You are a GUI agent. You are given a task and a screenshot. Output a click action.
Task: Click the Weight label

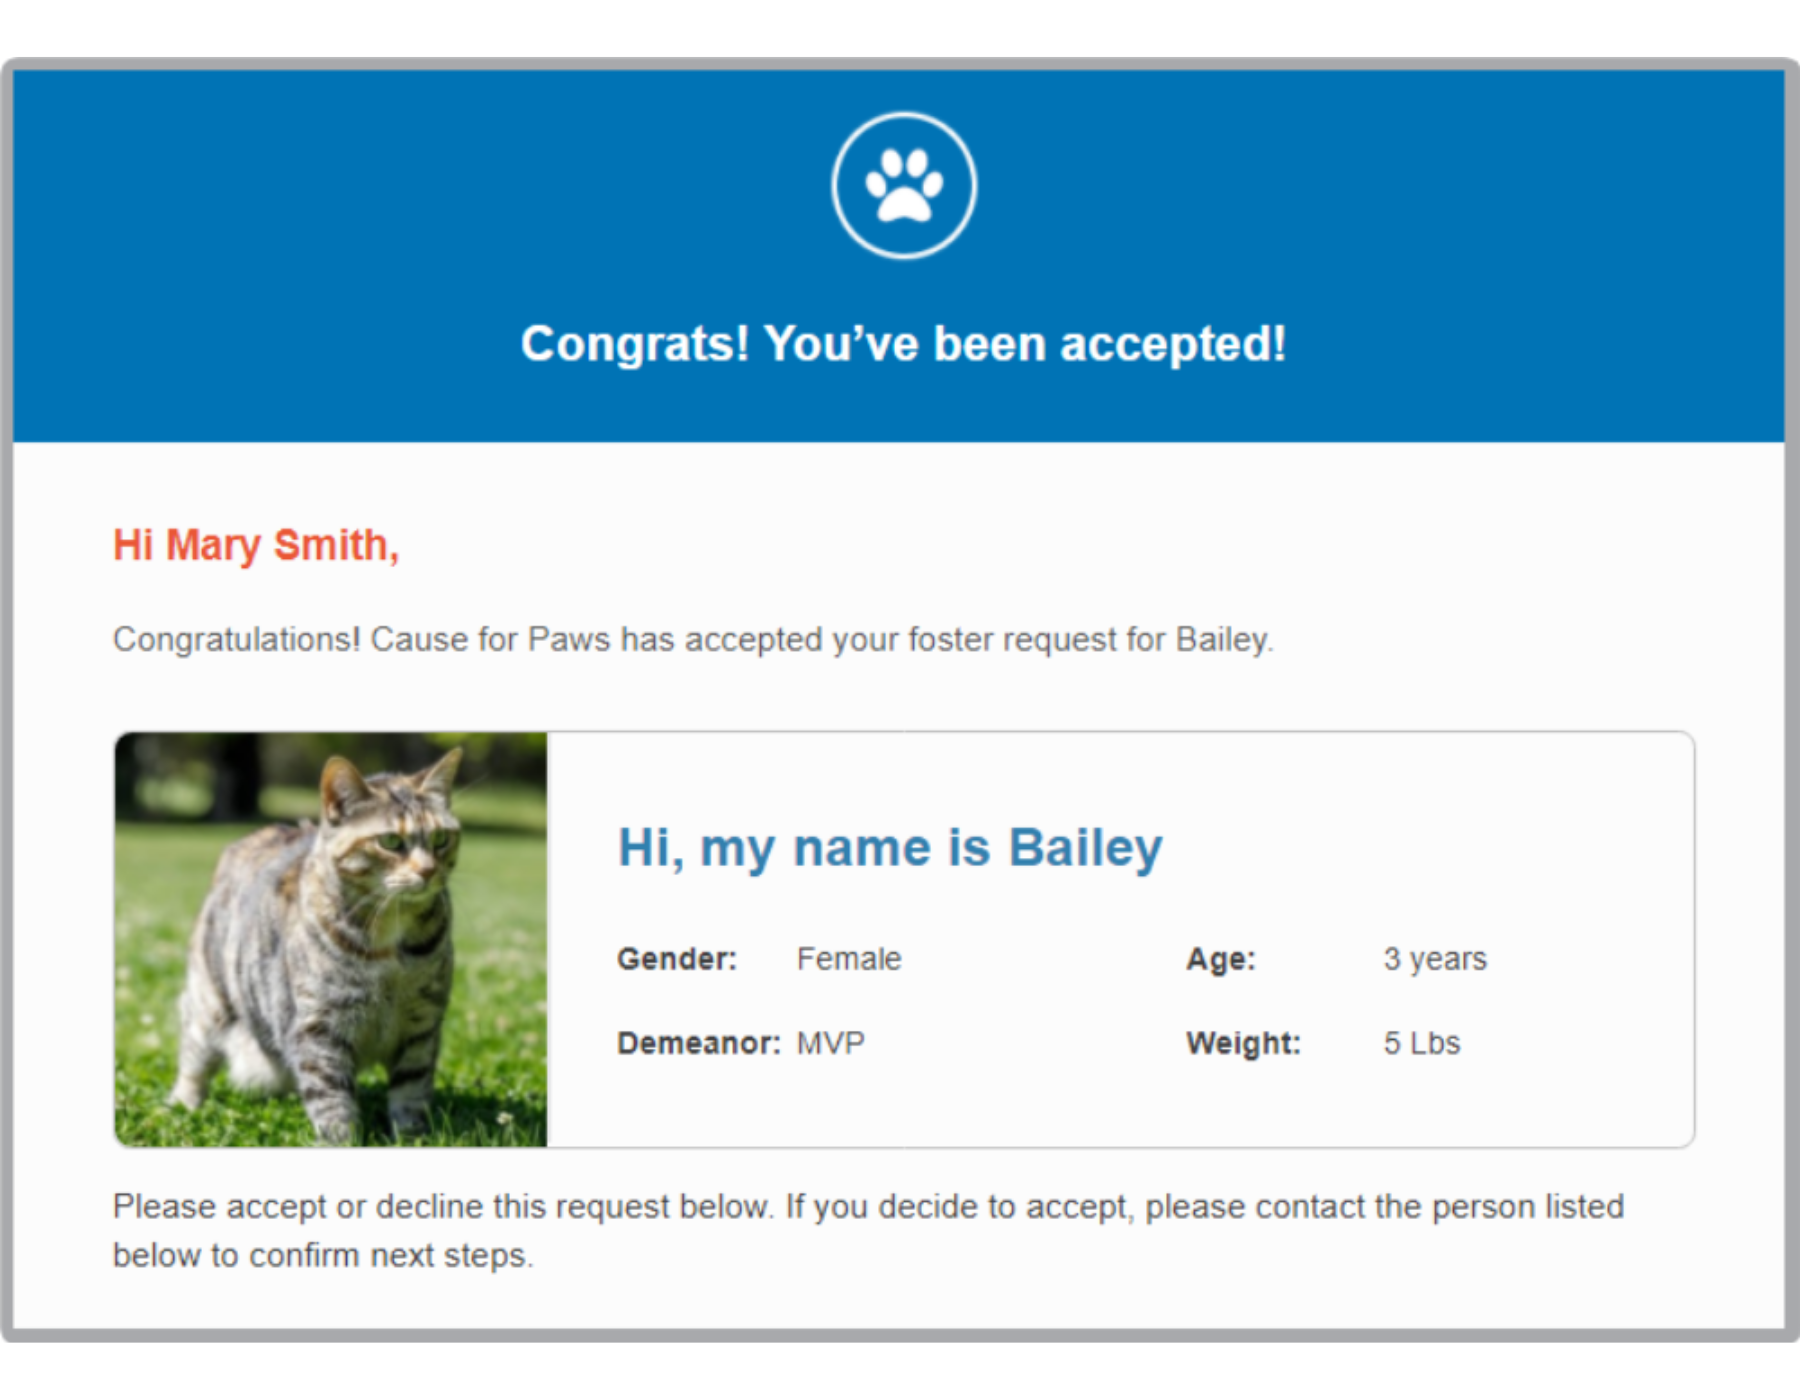click(x=1243, y=1043)
